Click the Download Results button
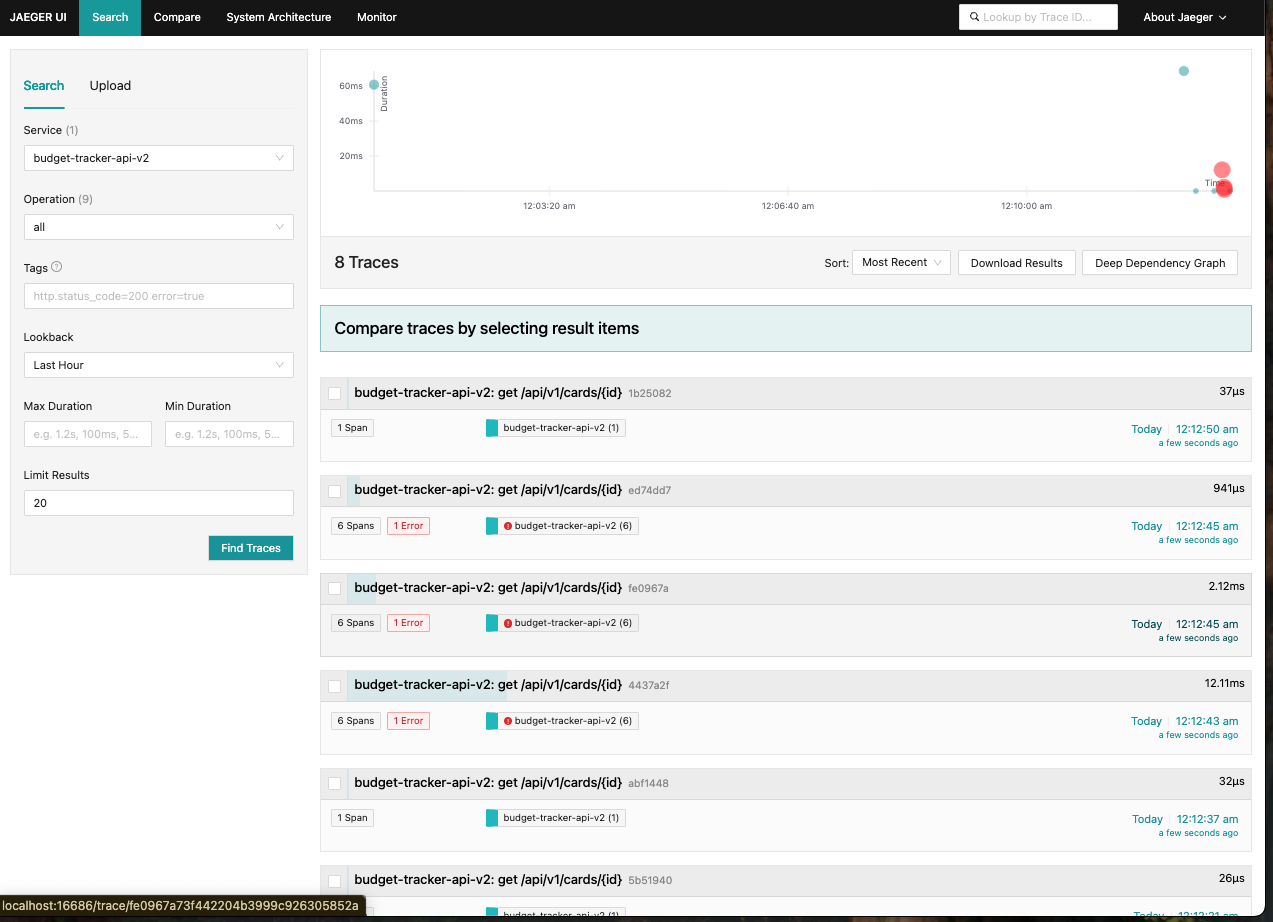Screen dimensions: 1273x922 1016,263
